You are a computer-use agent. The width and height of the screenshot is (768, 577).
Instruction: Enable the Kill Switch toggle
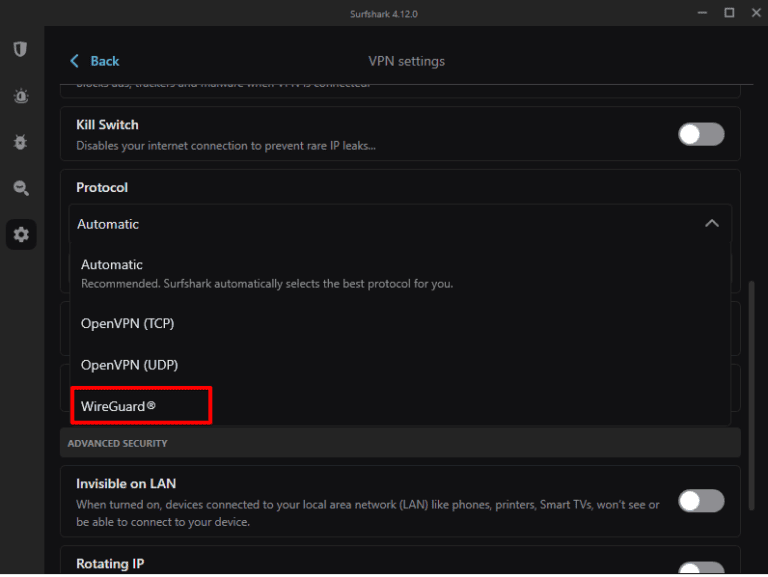(701, 134)
